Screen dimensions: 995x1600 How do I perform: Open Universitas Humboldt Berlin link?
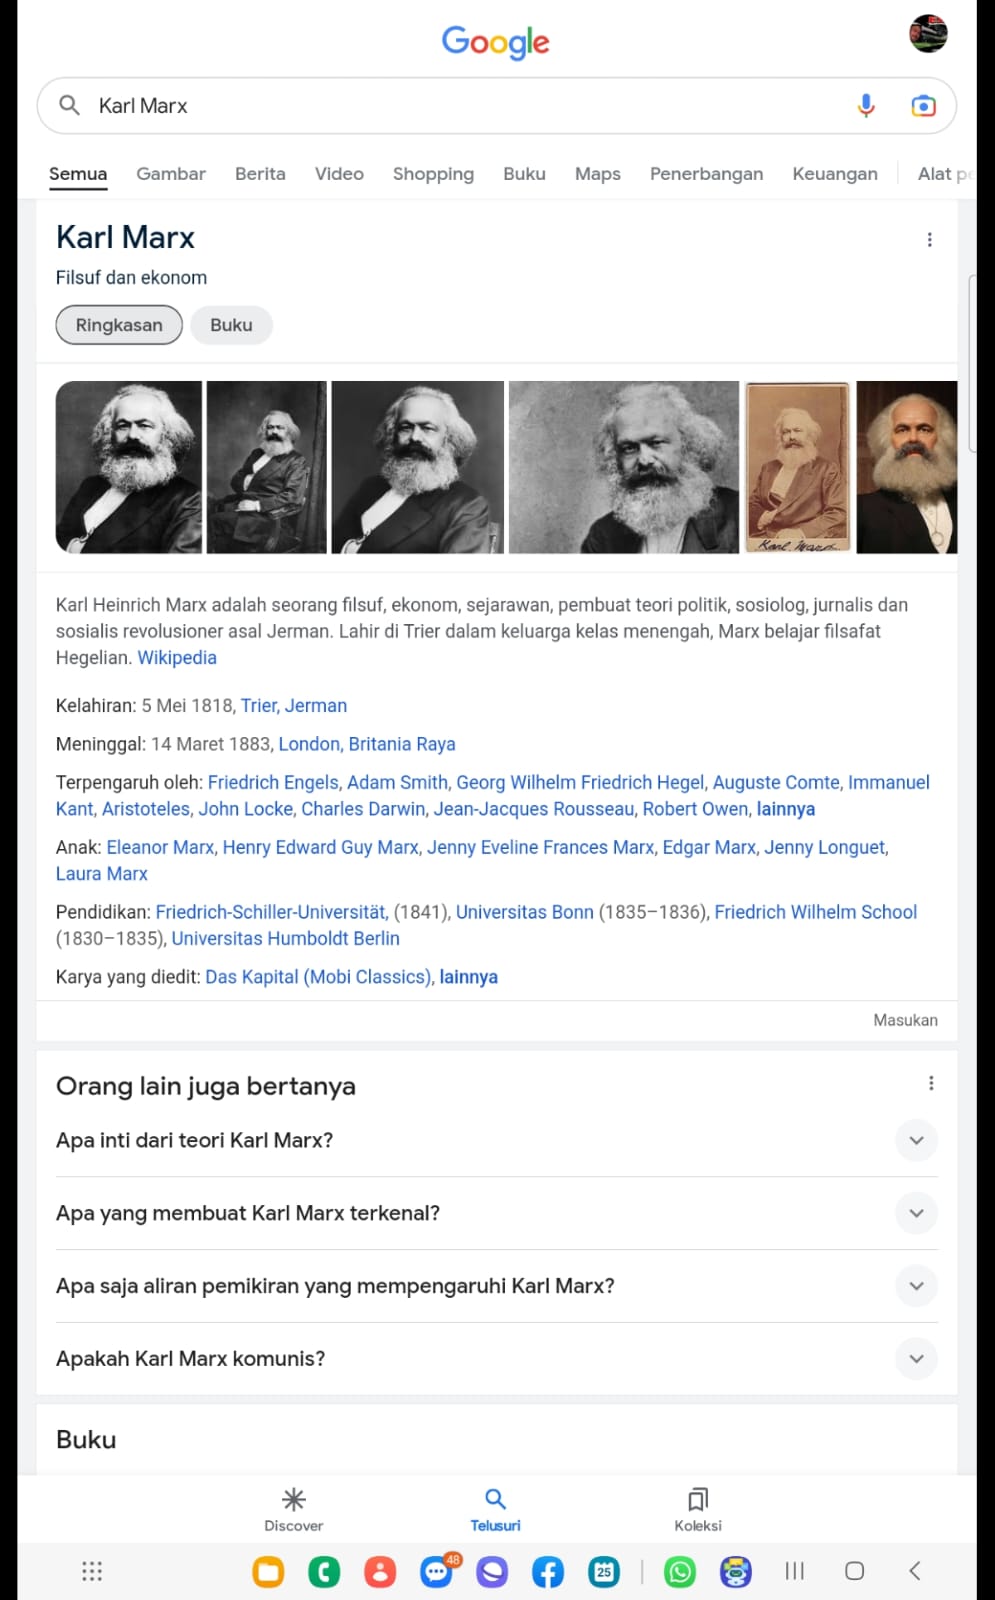coord(286,939)
